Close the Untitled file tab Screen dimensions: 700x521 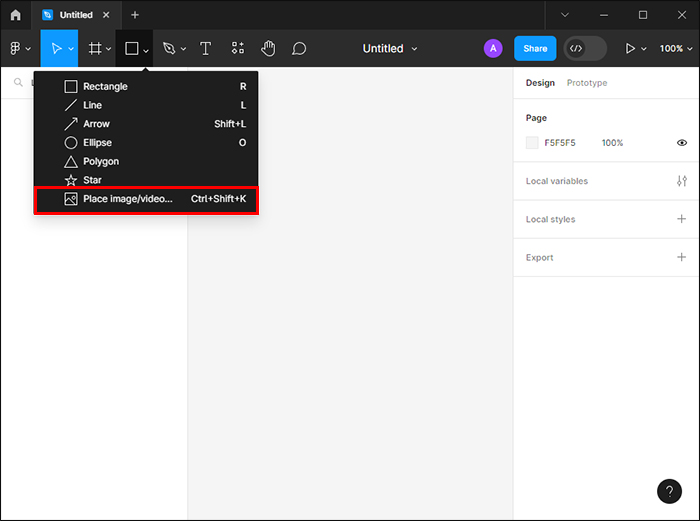click(106, 15)
